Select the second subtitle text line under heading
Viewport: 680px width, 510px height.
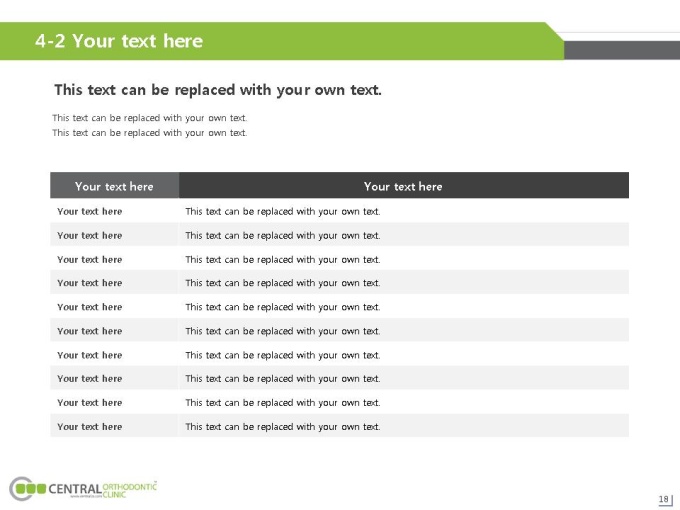click(150, 133)
